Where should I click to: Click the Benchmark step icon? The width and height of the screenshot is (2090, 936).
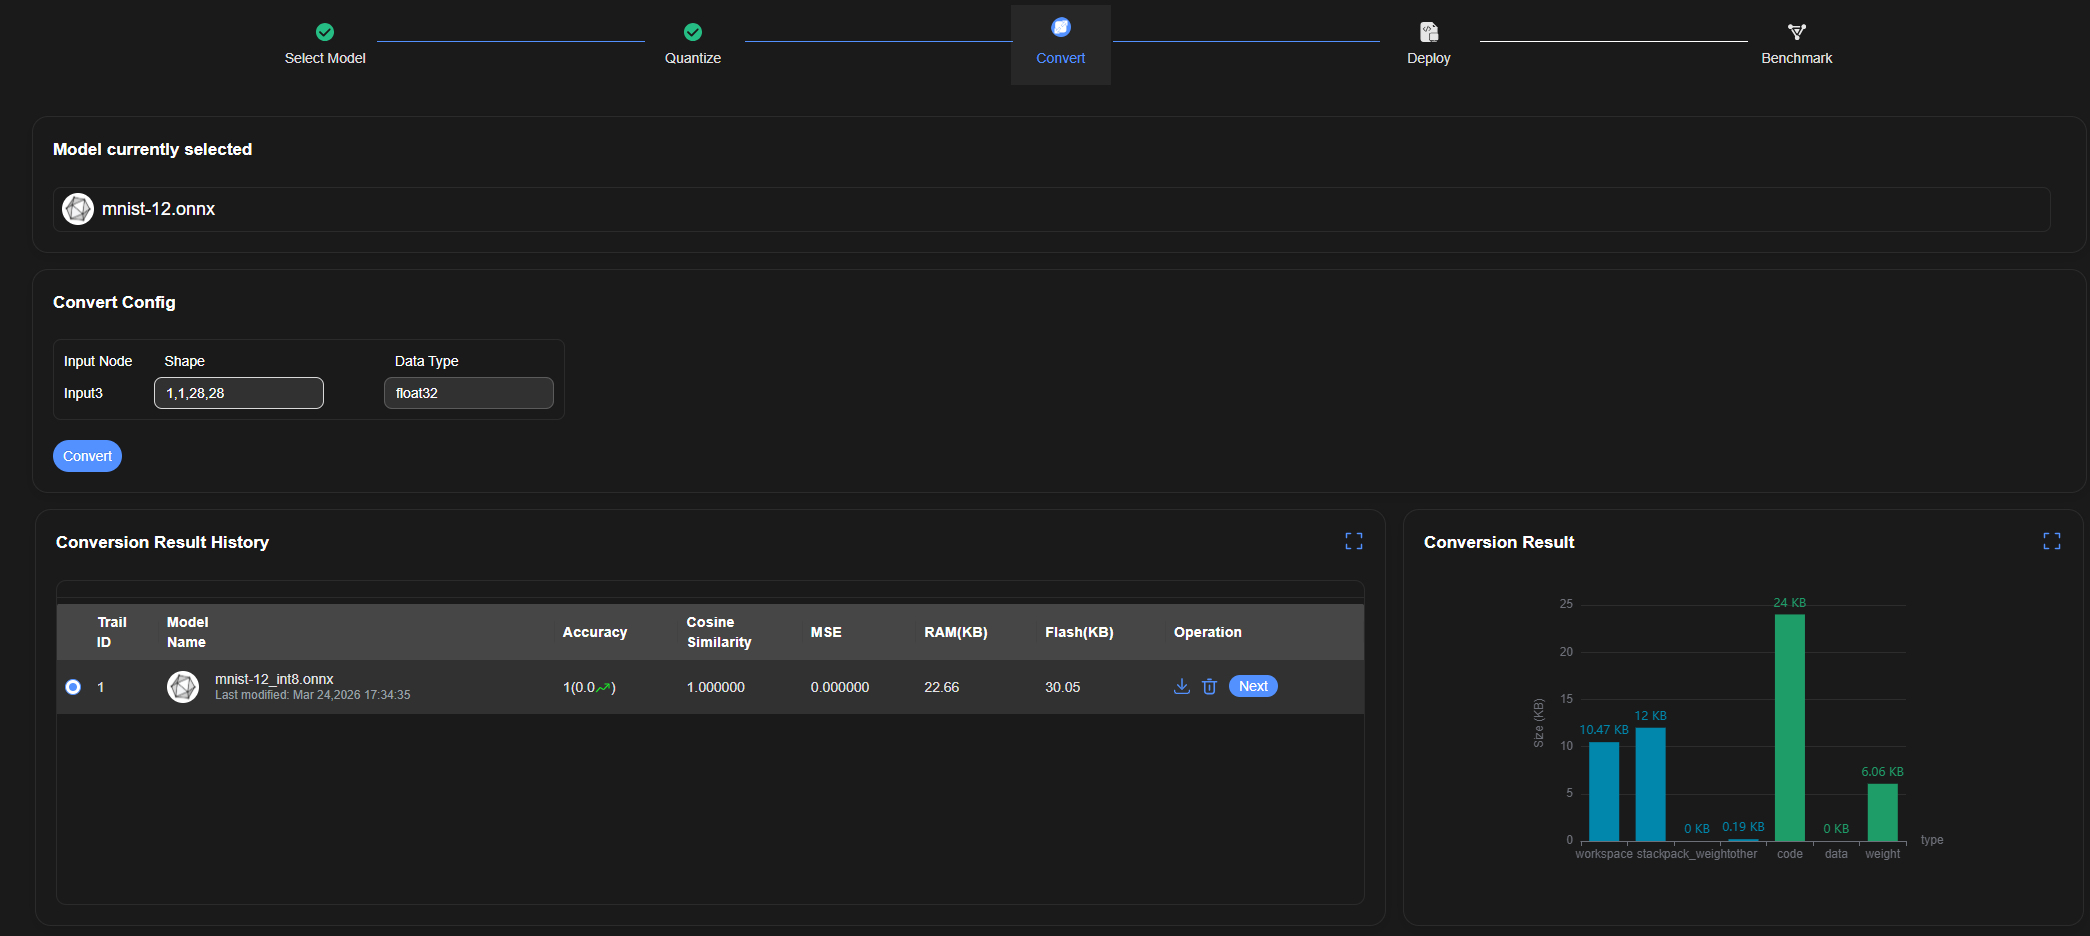(1796, 32)
